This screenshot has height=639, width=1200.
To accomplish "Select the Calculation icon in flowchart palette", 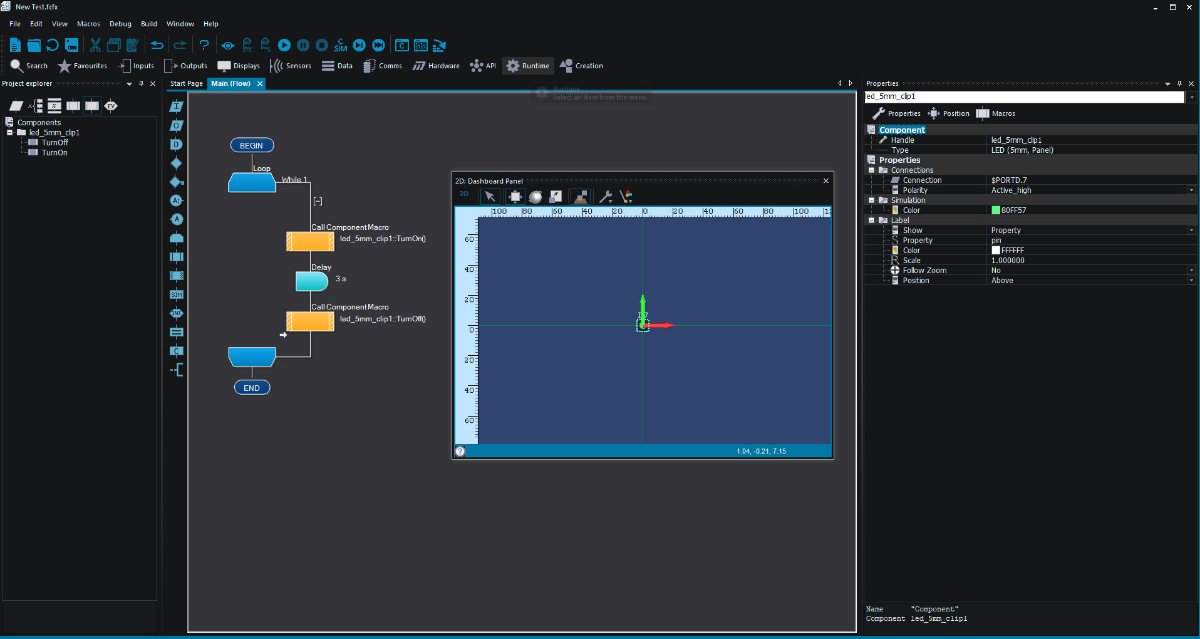I will pyautogui.click(x=177, y=330).
